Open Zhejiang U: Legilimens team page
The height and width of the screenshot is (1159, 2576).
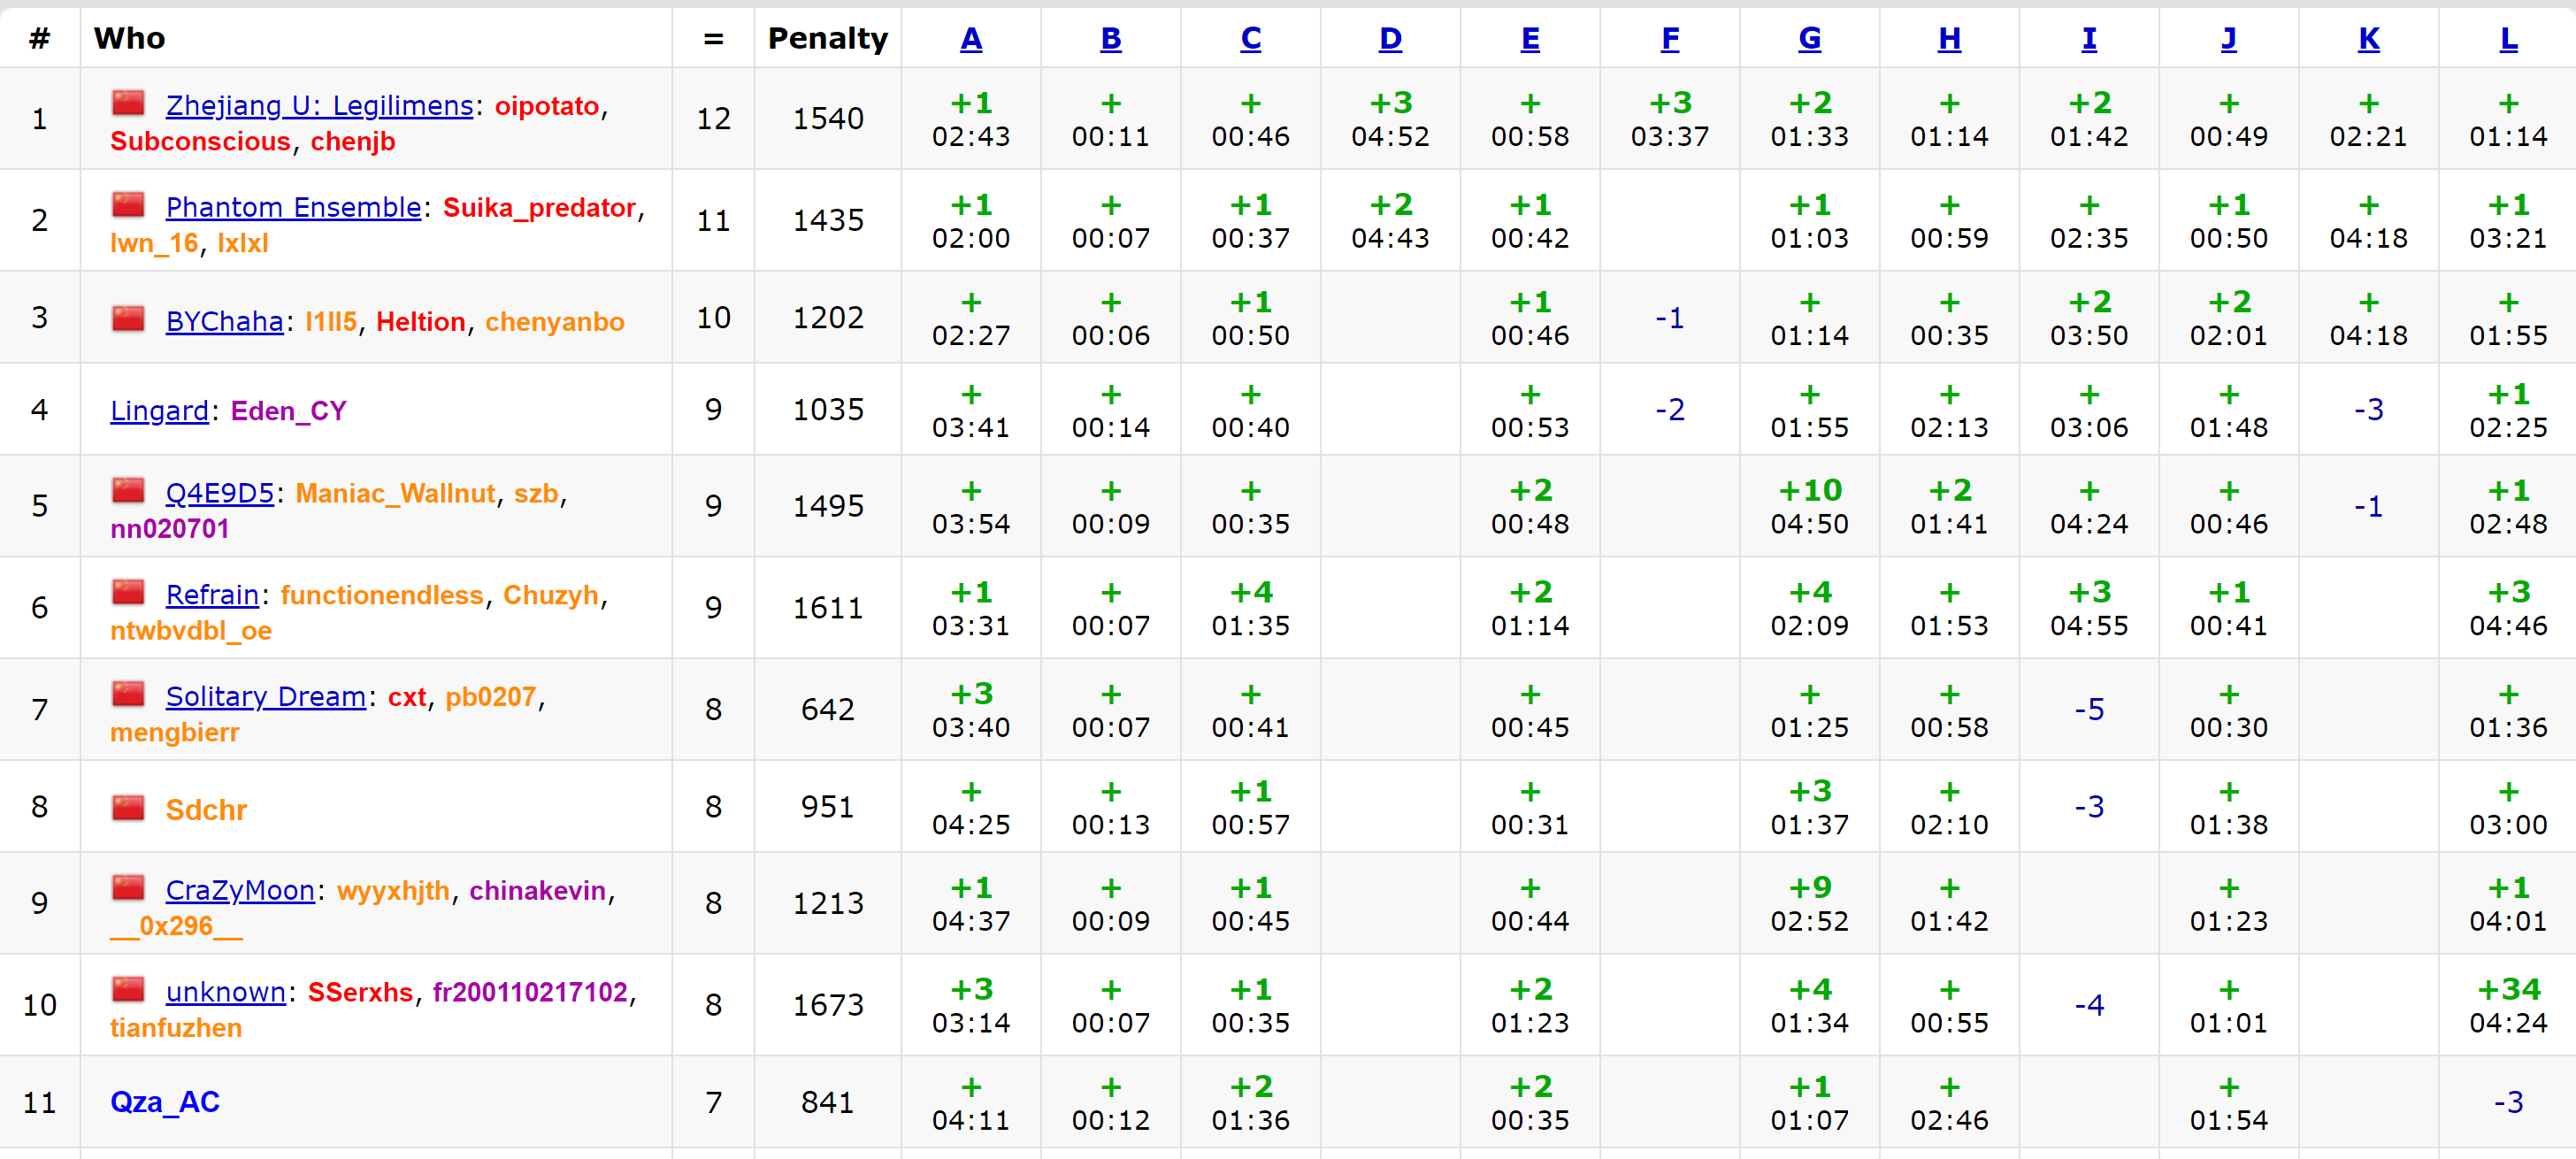(319, 105)
